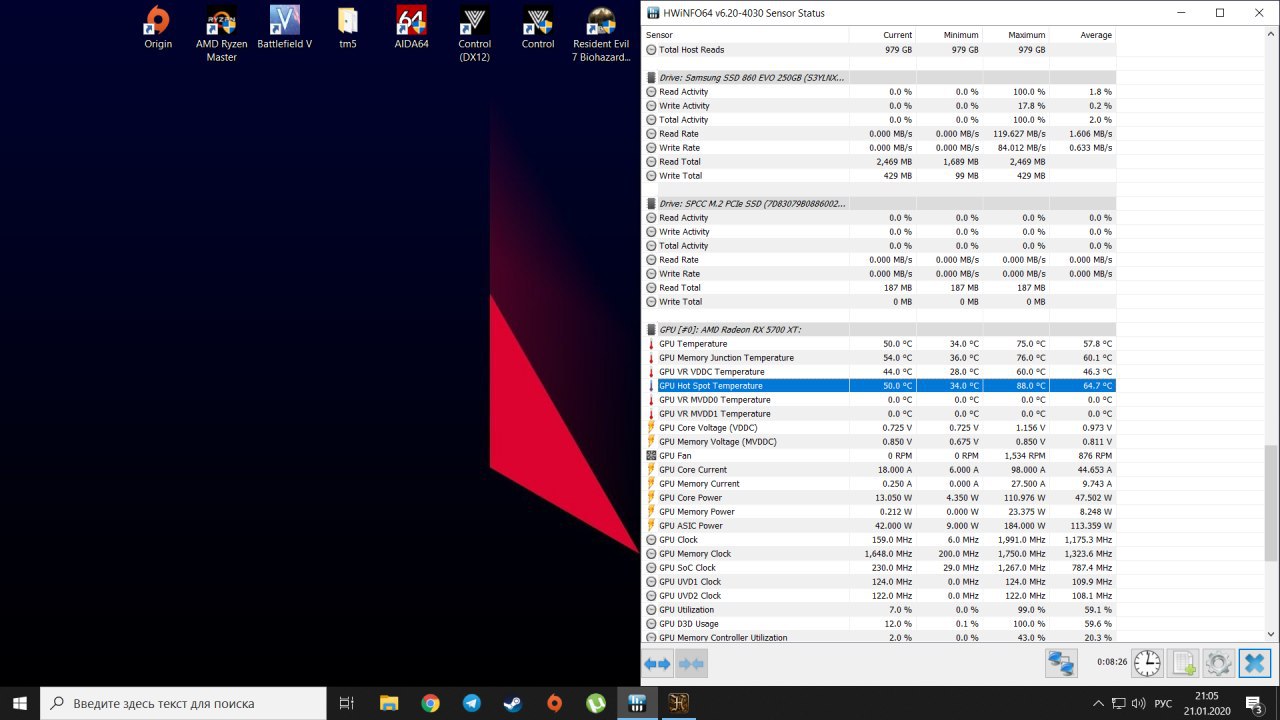Screen dimensions: 1280x720
Task: Select the Total Host Reads row
Action: pos(879,49)
